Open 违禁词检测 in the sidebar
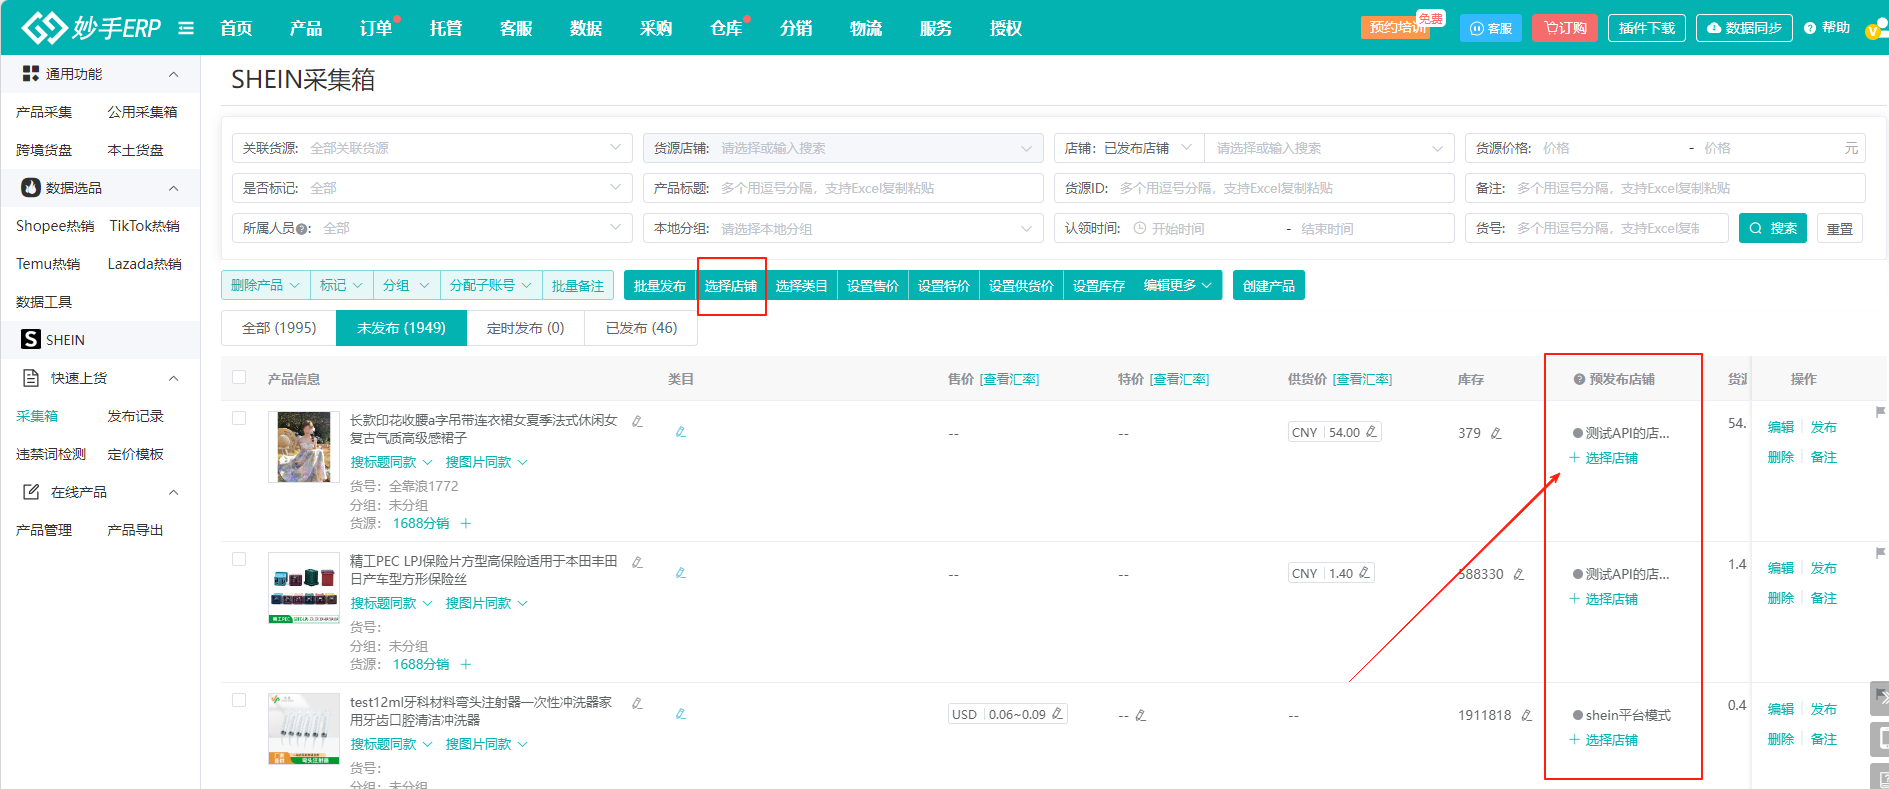 [x=51, y=454]
